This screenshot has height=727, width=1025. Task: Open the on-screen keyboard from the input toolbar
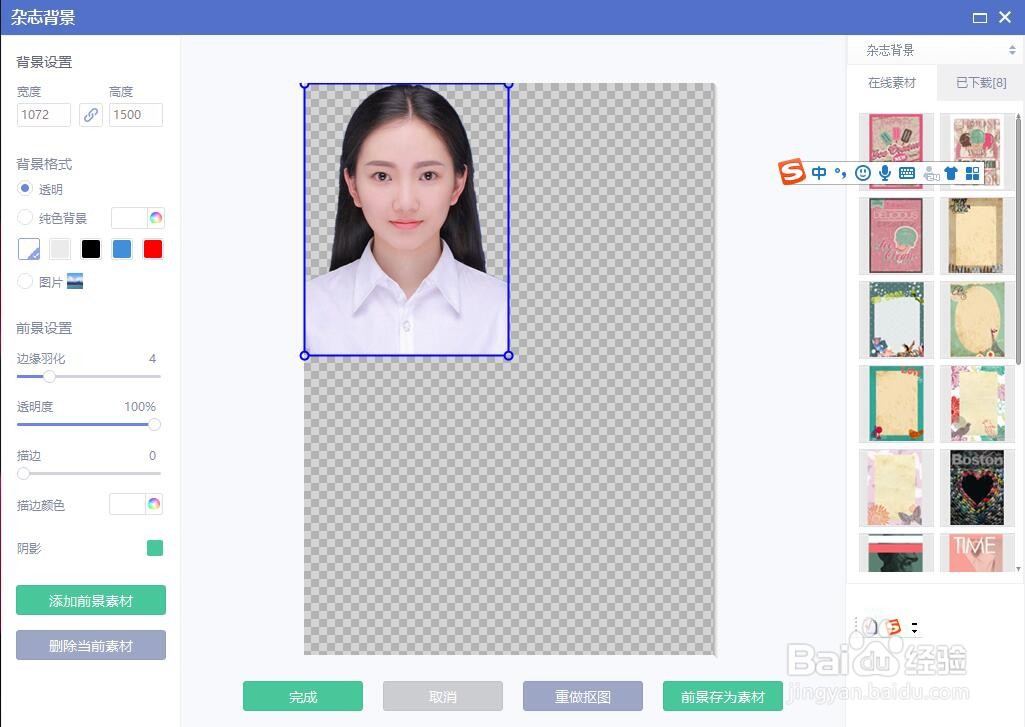pos(907,172)
